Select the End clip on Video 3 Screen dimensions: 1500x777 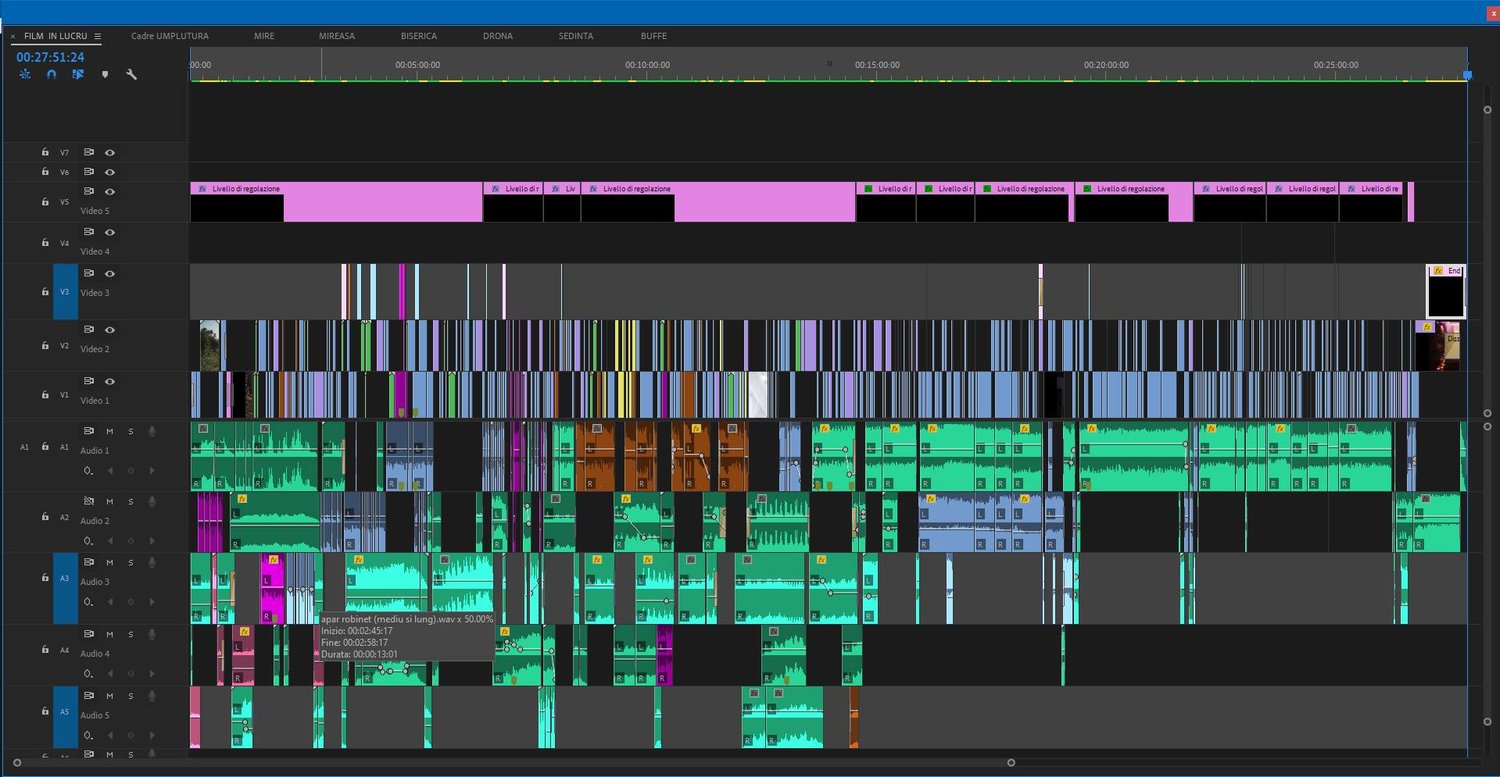(x=1445, y=291)
